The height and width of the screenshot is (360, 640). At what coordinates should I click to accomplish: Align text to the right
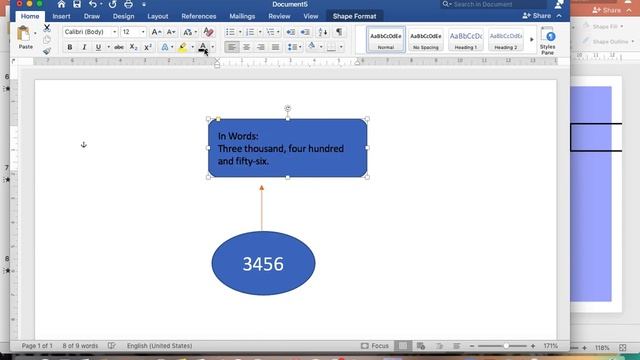click(261, 47)
